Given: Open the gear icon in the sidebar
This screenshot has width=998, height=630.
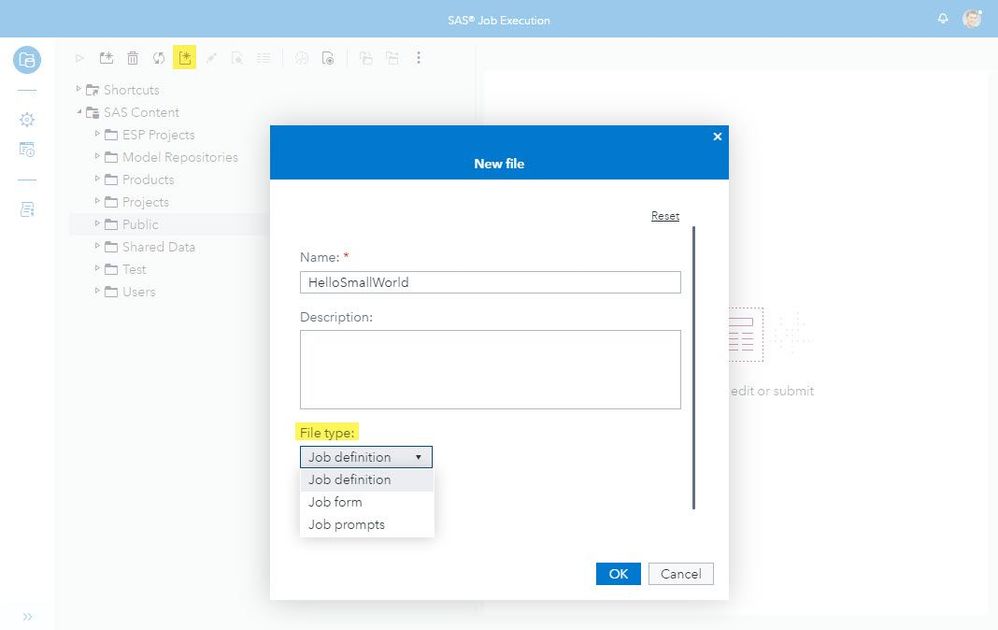Looking at the screenshot, I should click(27, 120).
